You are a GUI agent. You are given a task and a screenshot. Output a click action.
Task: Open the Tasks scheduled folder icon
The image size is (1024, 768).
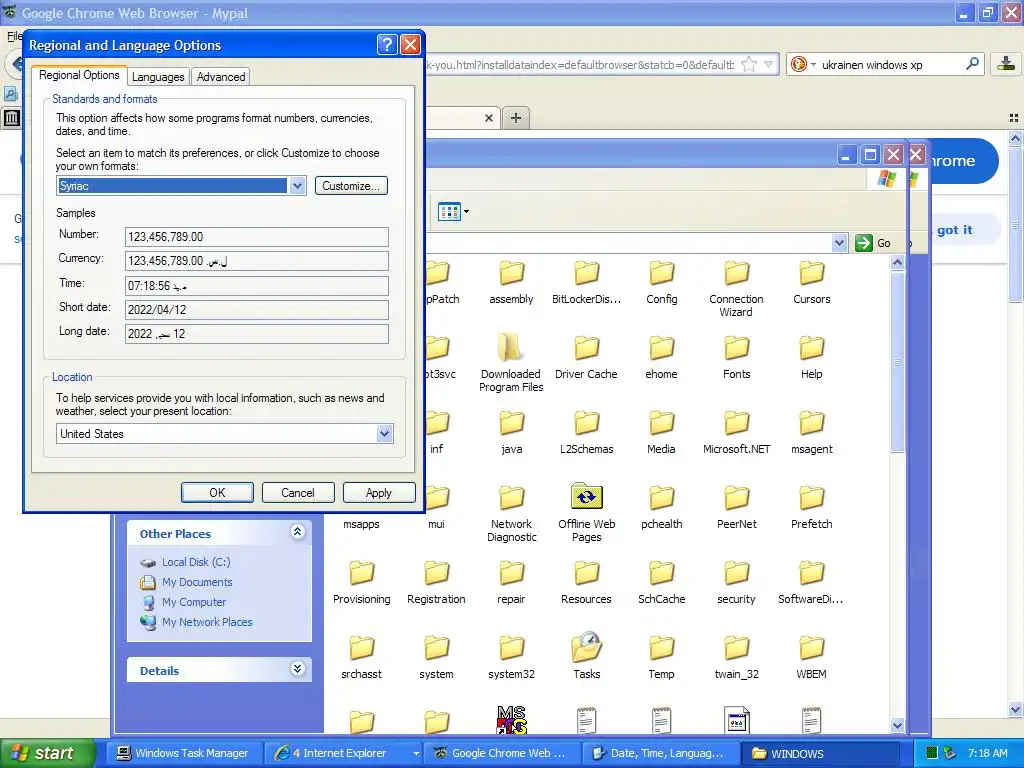pos(586,647)
